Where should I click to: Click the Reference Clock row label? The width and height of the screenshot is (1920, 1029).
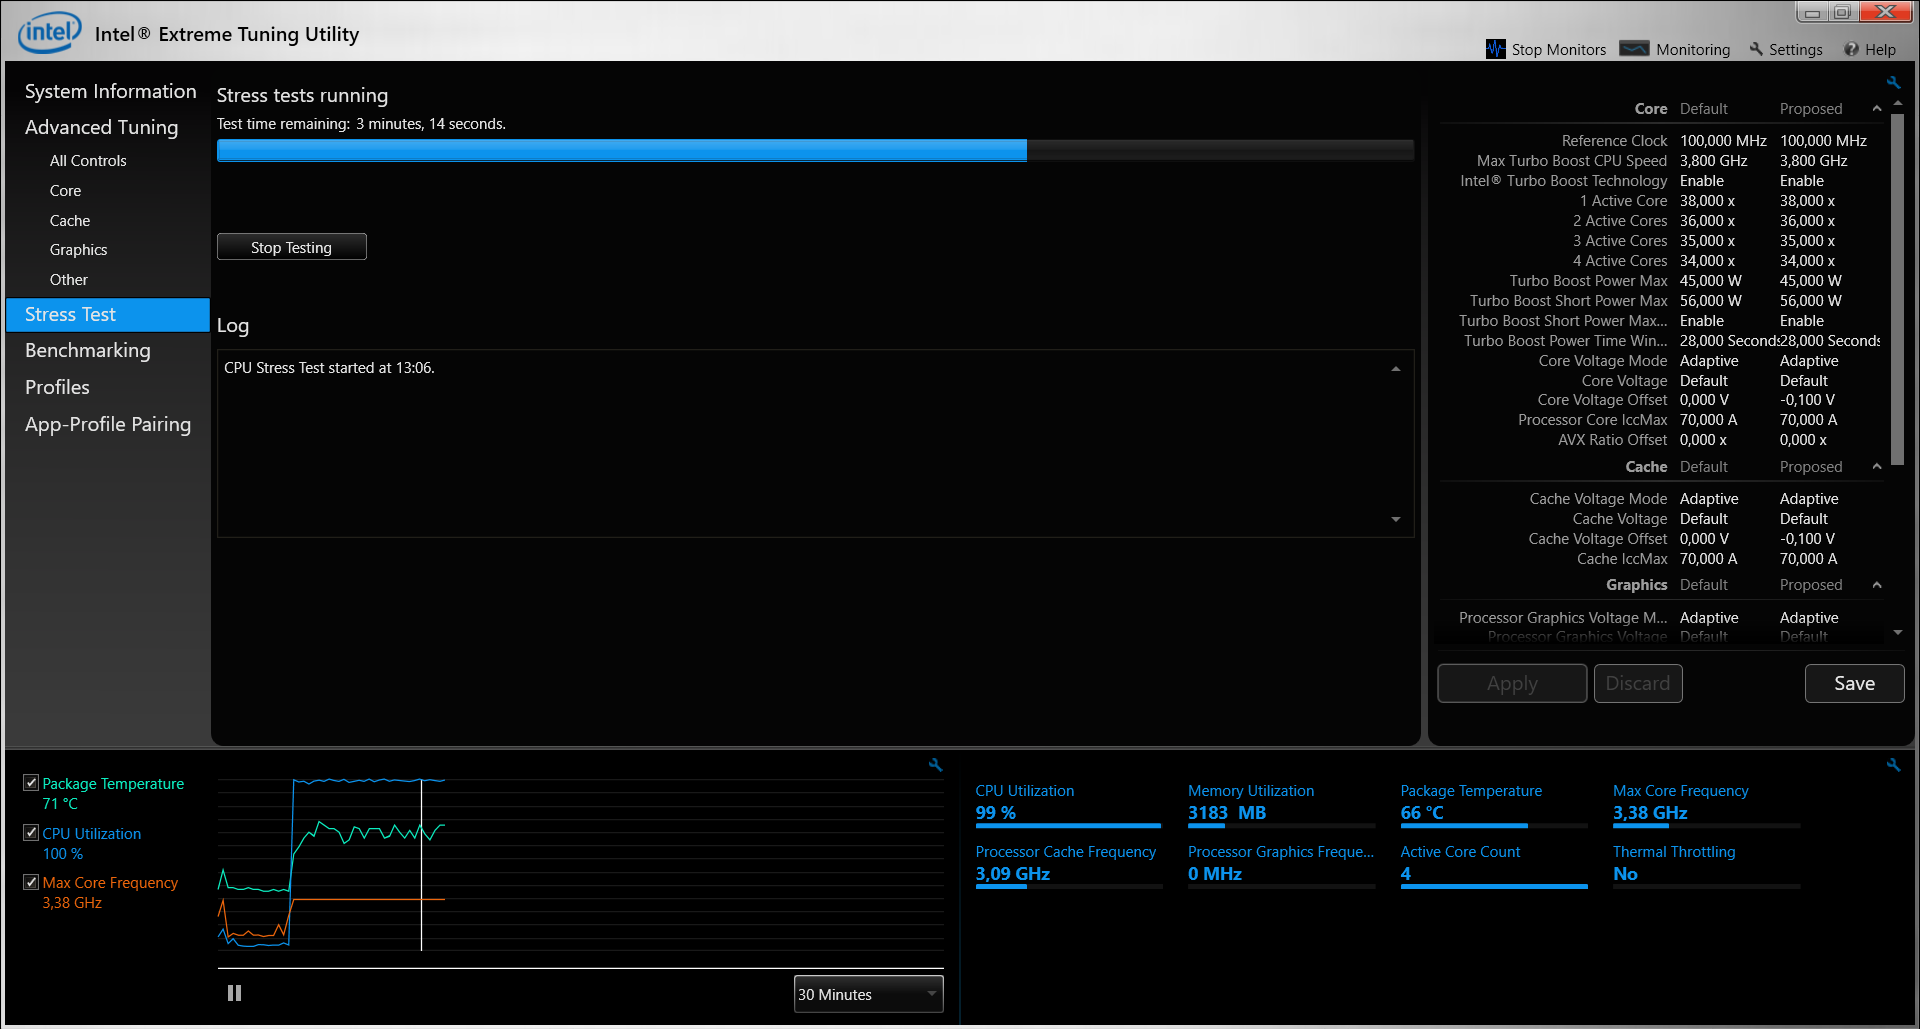pos(1614,141)
